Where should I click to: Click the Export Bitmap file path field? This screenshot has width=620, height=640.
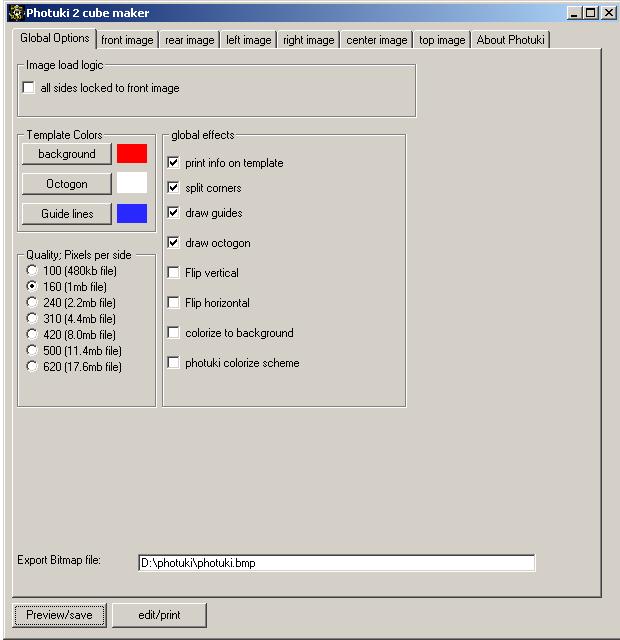pos(336,563)
